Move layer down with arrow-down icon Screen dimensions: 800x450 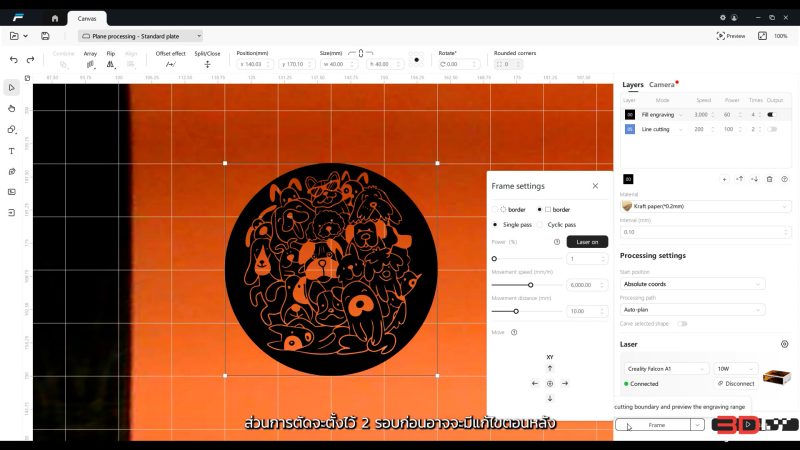755,179
